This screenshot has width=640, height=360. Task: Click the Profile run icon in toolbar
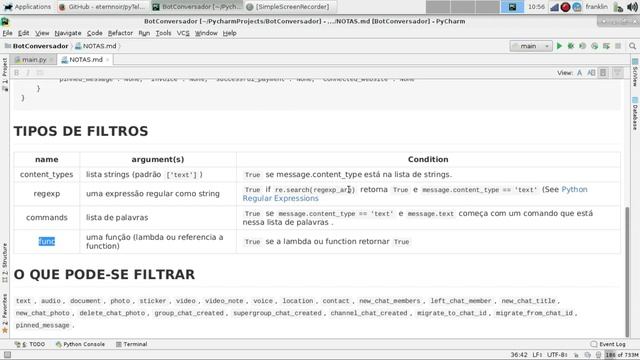tap(595, 46)
